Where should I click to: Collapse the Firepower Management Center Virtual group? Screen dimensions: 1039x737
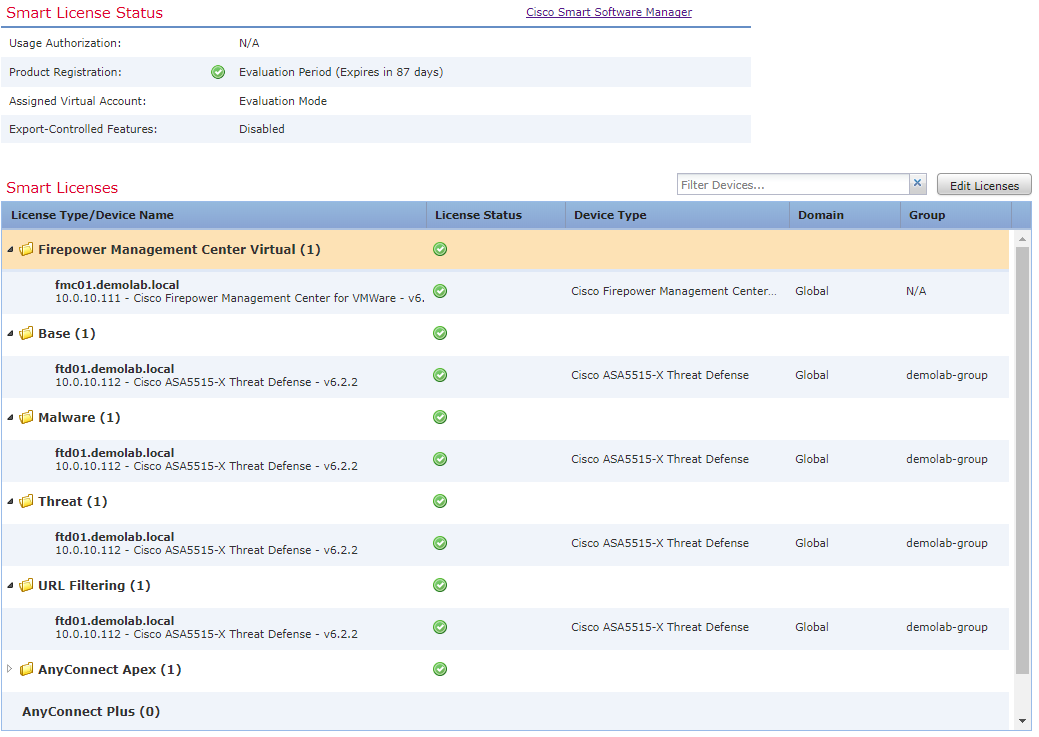(x=10, y=250)
